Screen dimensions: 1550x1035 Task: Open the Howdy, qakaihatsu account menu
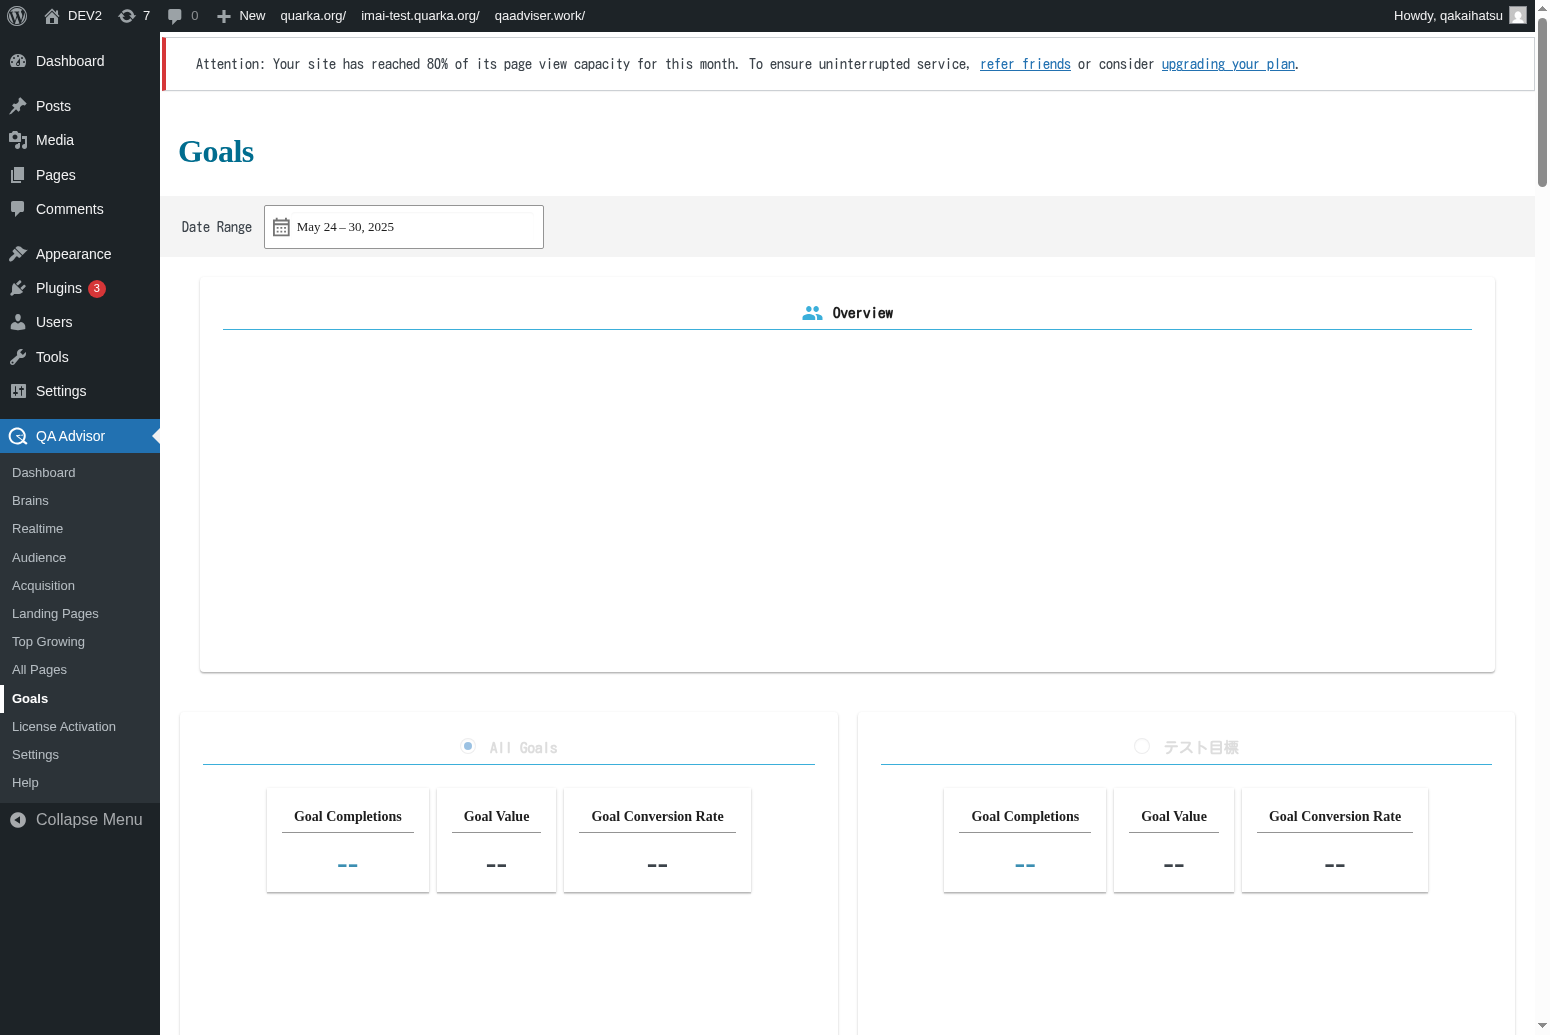(1447, 16)
